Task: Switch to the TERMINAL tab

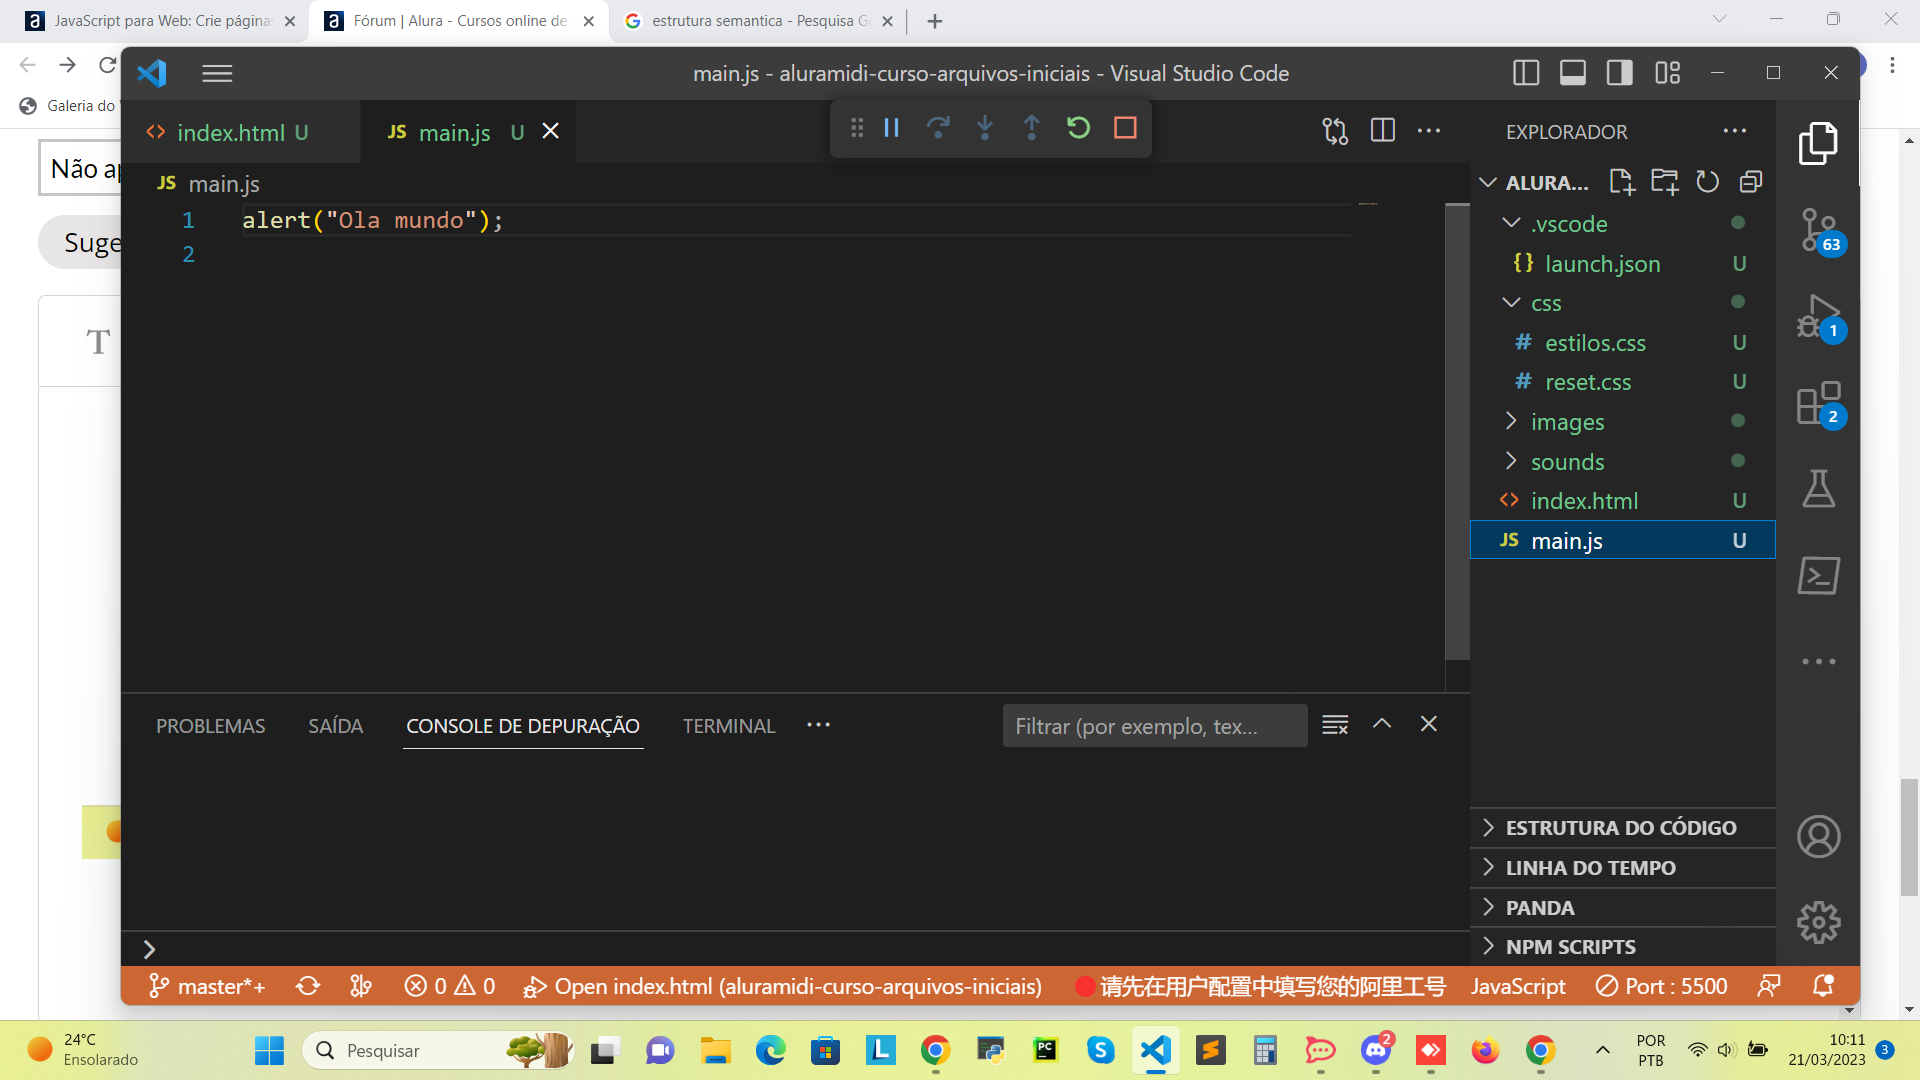Action: tap(728, 725)
